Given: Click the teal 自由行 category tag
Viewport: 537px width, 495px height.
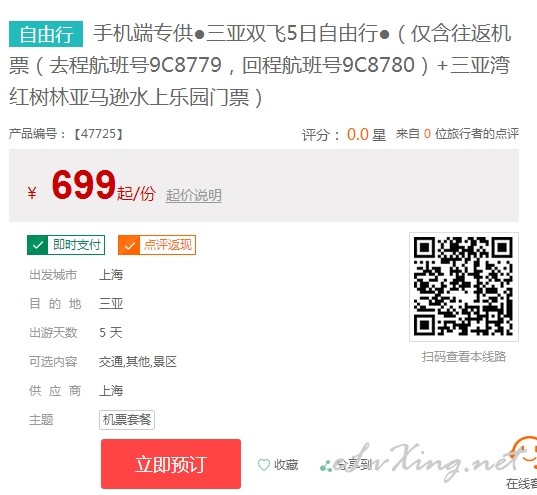Looking at the screenshot, I should 46,34.
